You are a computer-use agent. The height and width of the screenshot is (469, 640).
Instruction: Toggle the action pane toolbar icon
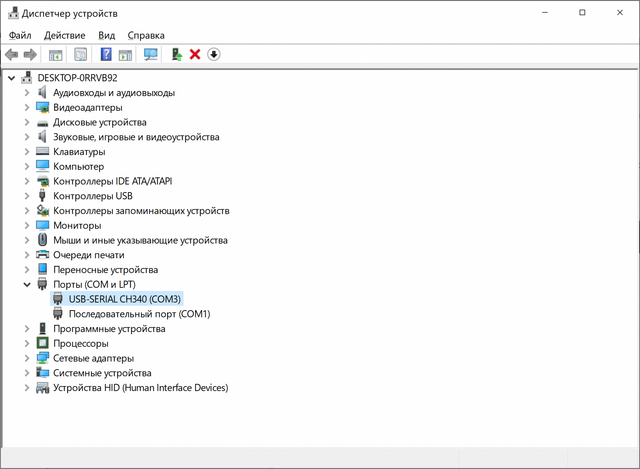pos(125,55)
